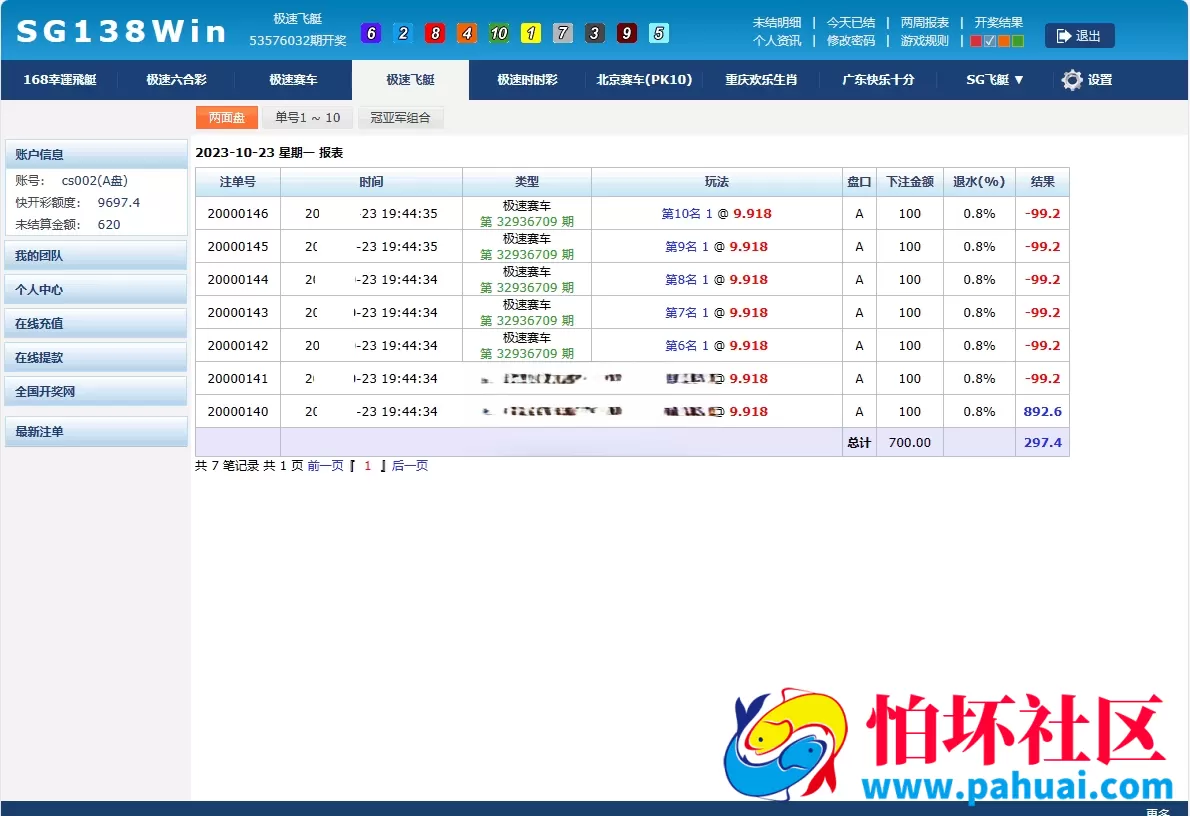The image size is (1190, 816).
Task: Select the green theme color swatch
Action: point(1018,41)
